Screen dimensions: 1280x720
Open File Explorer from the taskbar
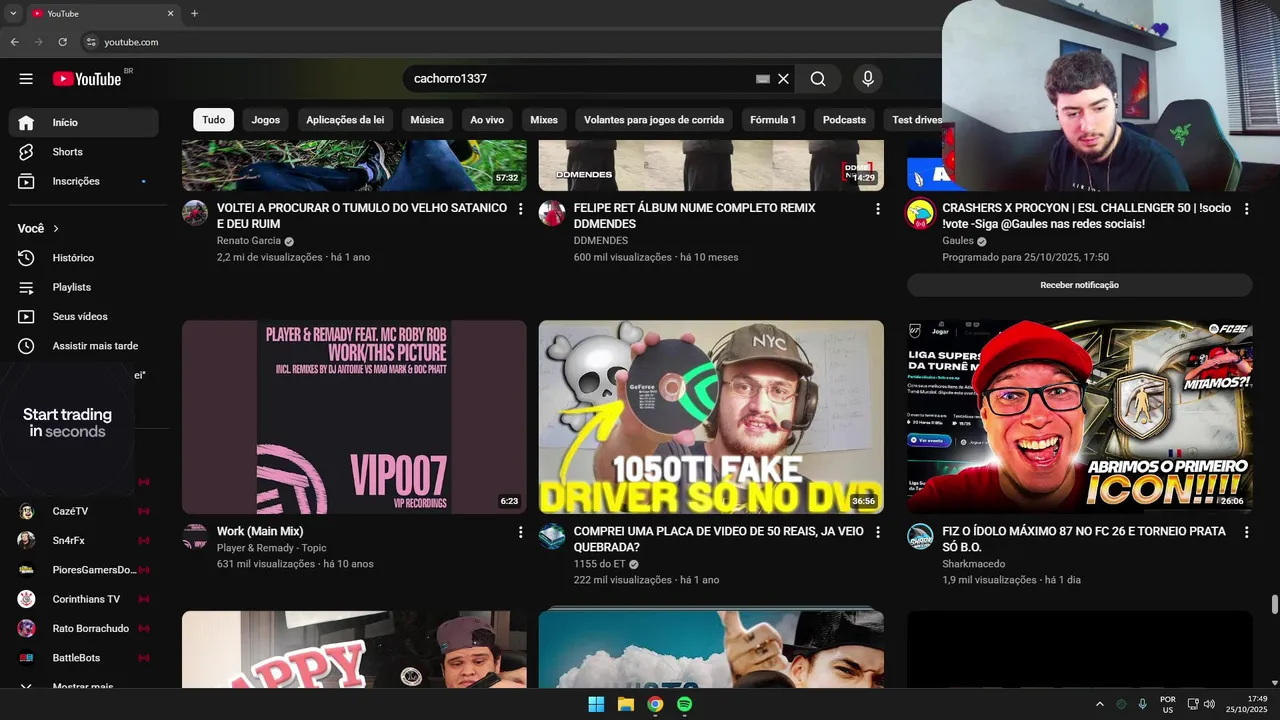pos(626,704)
